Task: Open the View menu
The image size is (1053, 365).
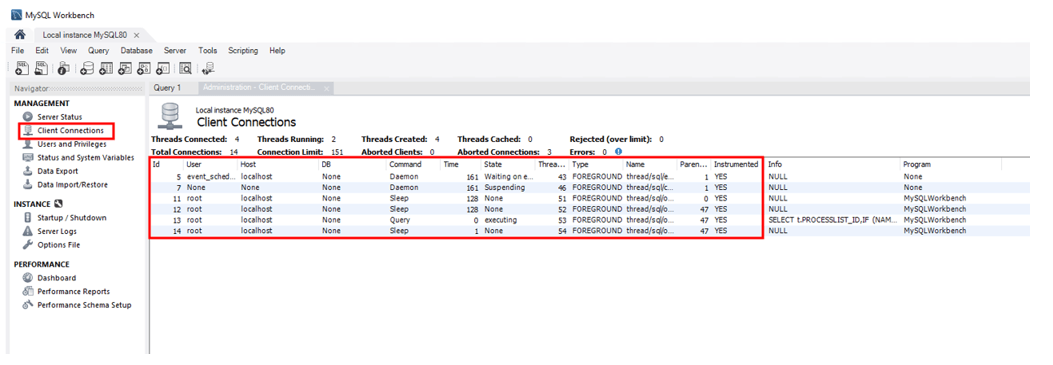Action: 68,50
